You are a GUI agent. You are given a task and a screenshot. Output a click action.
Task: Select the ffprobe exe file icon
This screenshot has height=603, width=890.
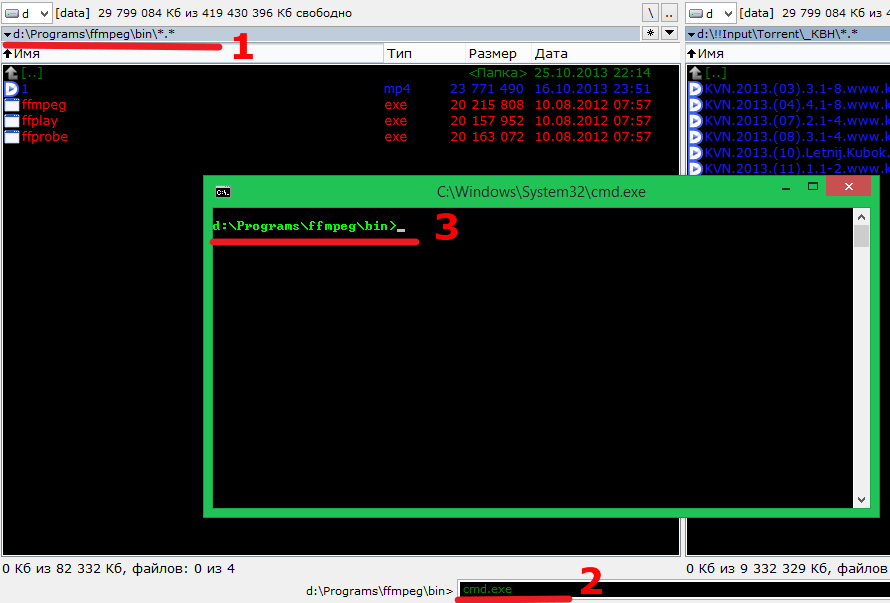[x=12, y=137]
